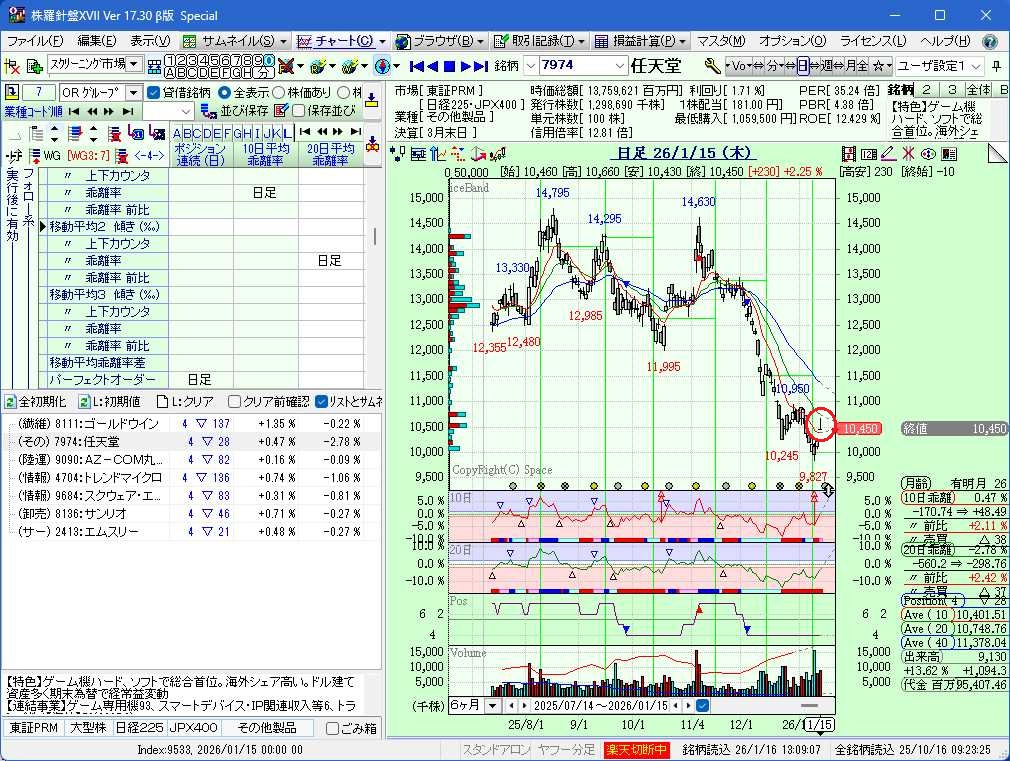The image size is (1010, 761).
Task: Click the red crosshair icon above chart
Action: pyautogui.click(x=908, y=153)
